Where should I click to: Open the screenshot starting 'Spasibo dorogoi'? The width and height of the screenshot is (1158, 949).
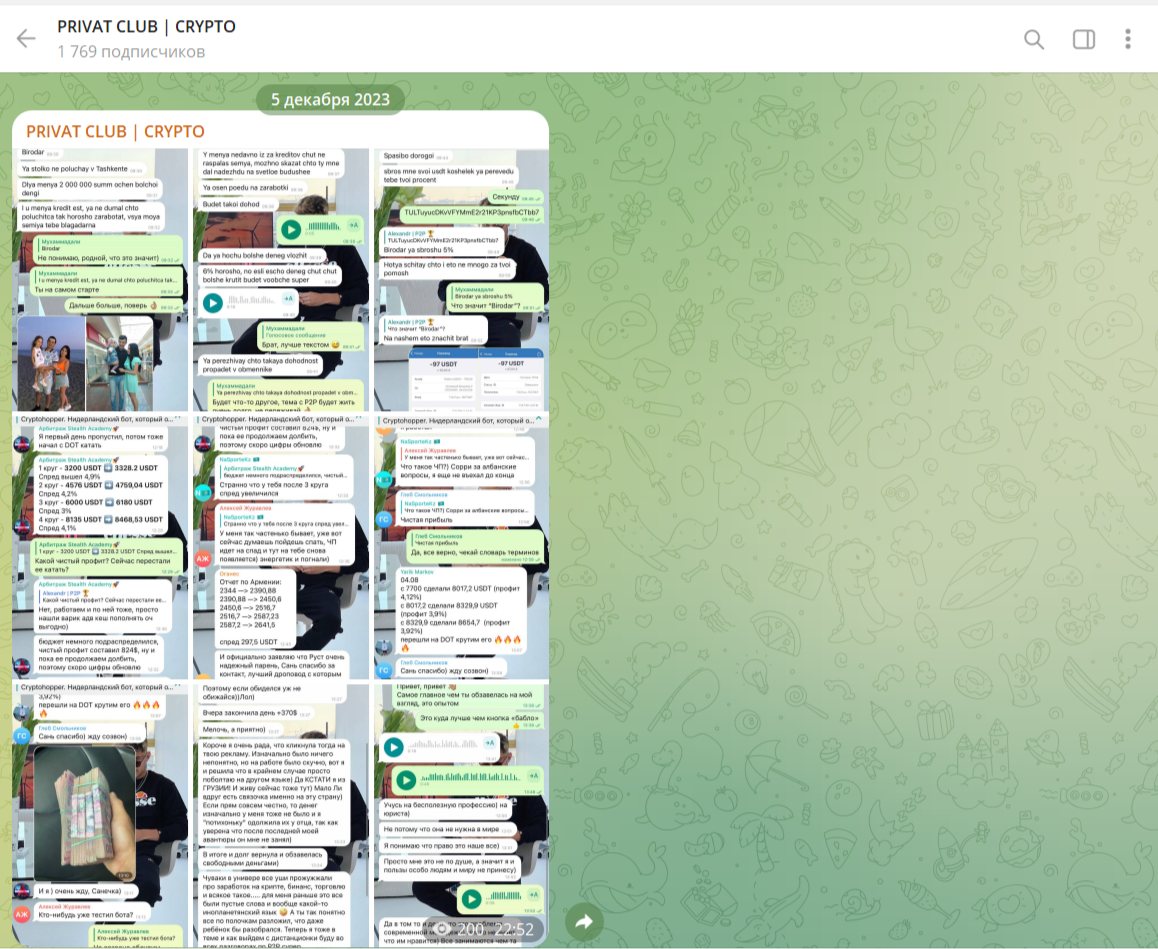point(461,280)
